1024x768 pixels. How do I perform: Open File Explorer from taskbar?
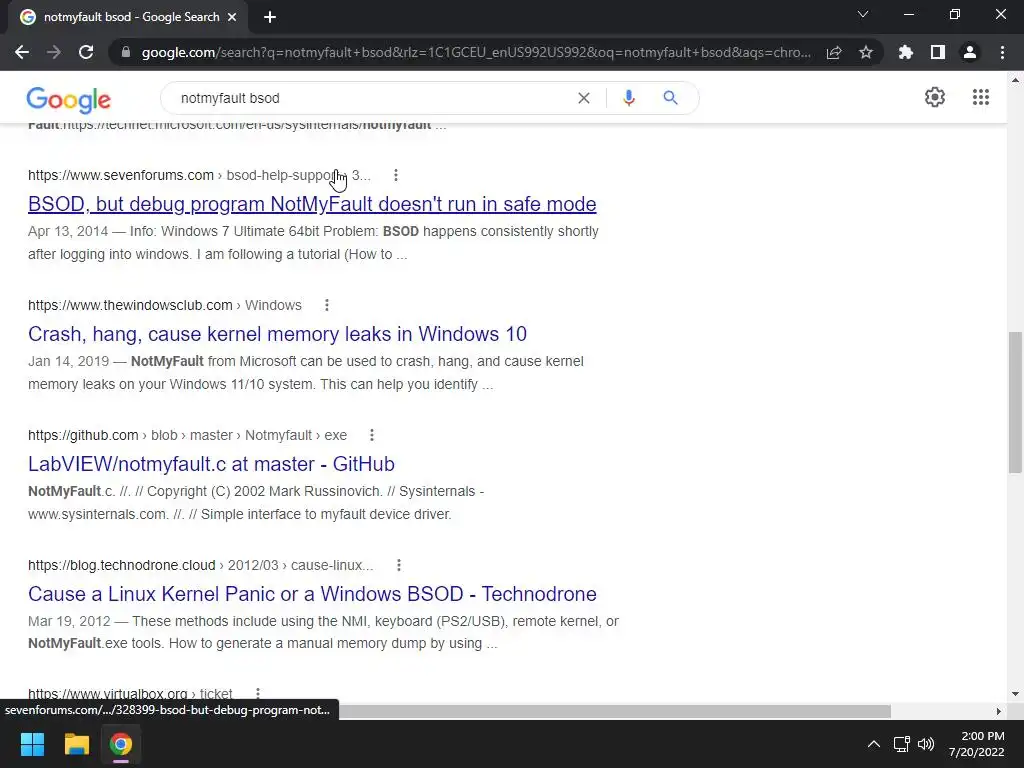coord(76,744)
